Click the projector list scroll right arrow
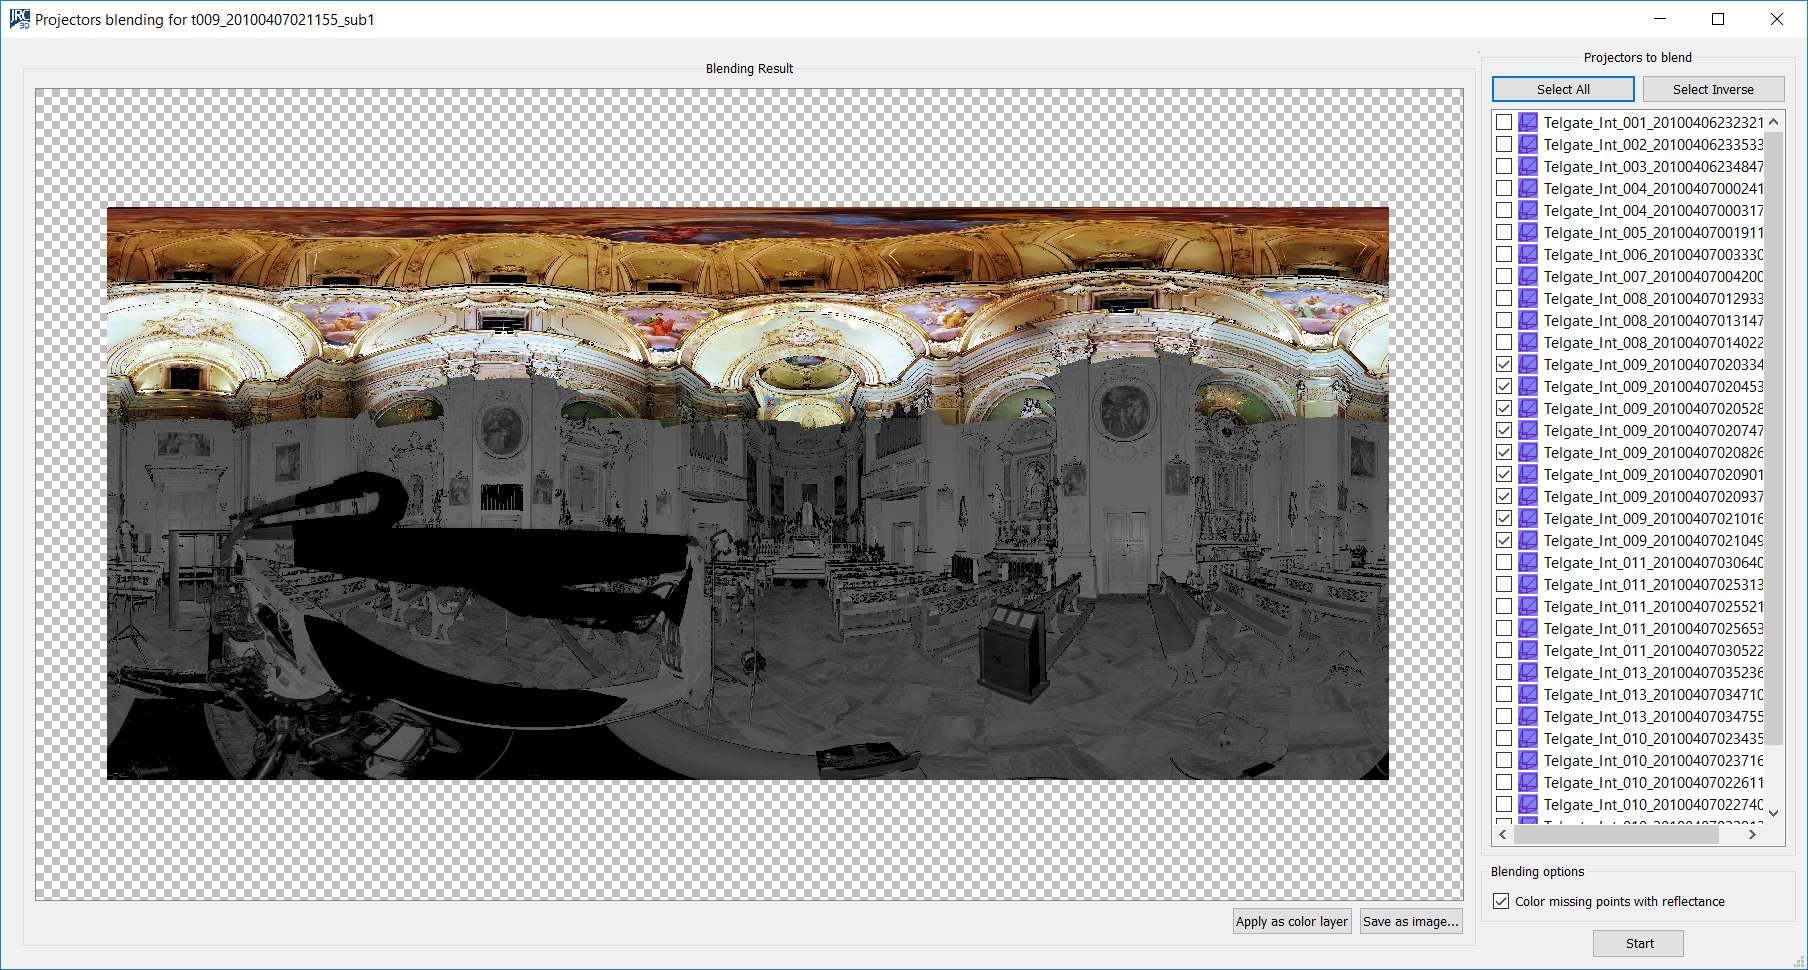Screen dimensions: 1808x970 (x=1752, y=834)
